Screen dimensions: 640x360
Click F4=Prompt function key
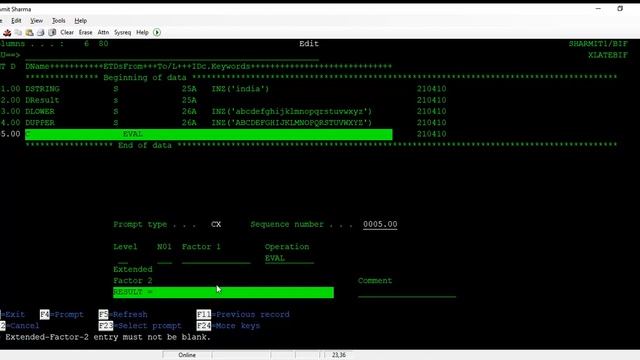tap(62, 315)
